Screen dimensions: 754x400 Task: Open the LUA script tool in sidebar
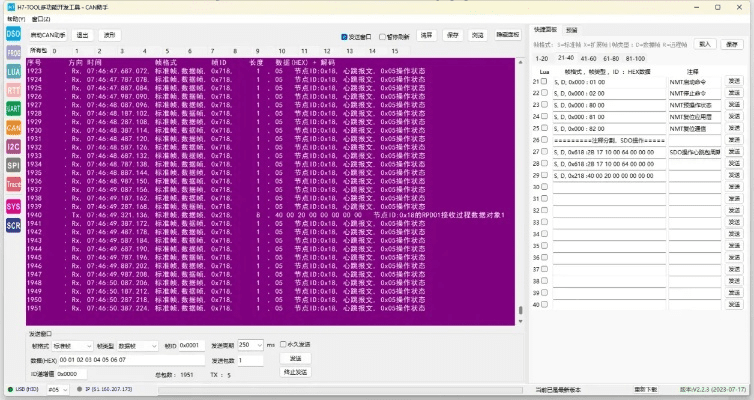[x=13, y=72]
